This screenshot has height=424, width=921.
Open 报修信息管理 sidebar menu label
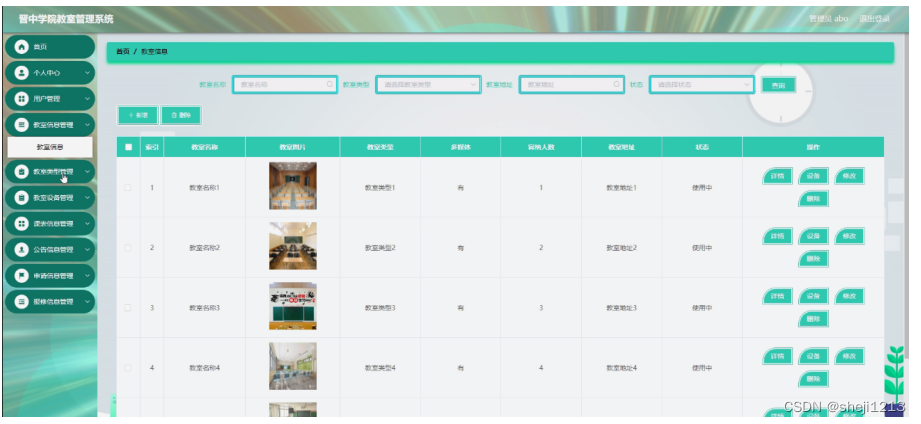point(53,301)
